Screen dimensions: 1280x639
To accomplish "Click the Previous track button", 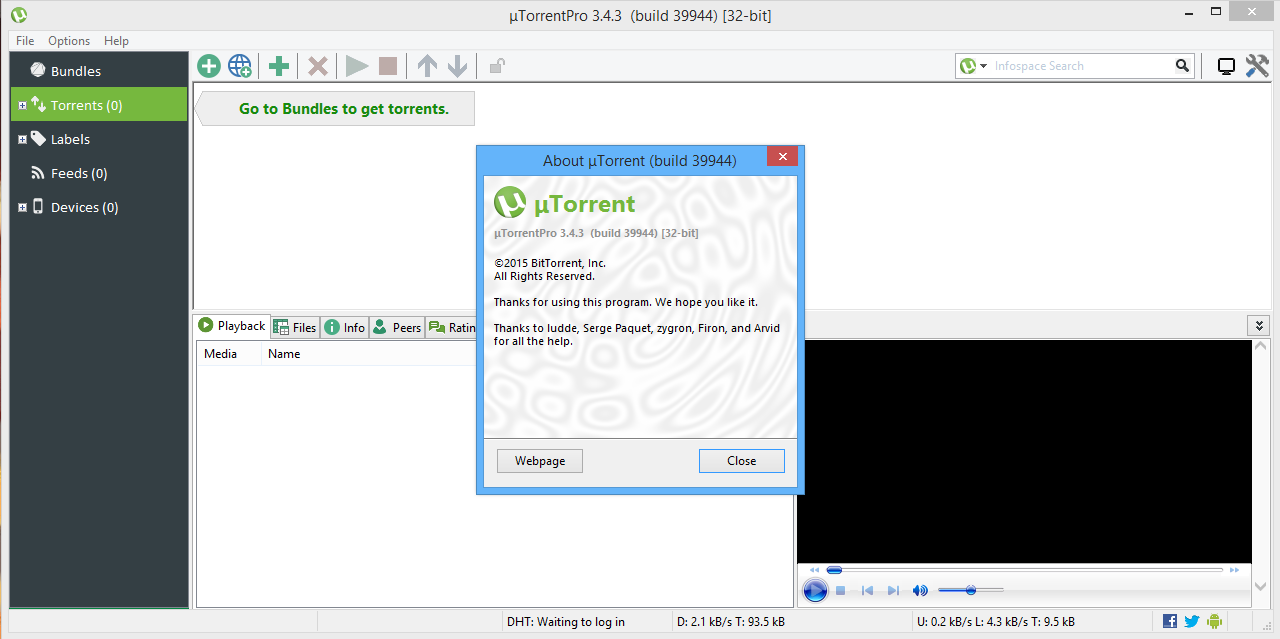I will point(868,591).
